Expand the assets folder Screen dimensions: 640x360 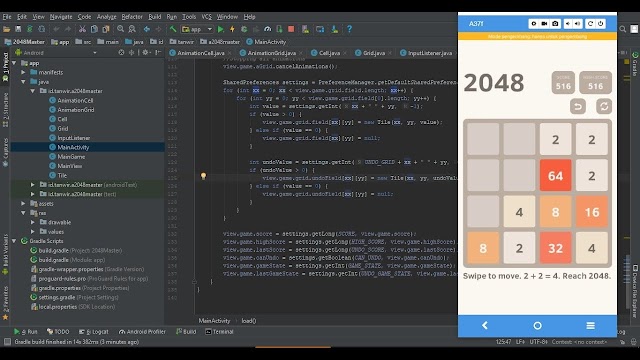[24, 203]
